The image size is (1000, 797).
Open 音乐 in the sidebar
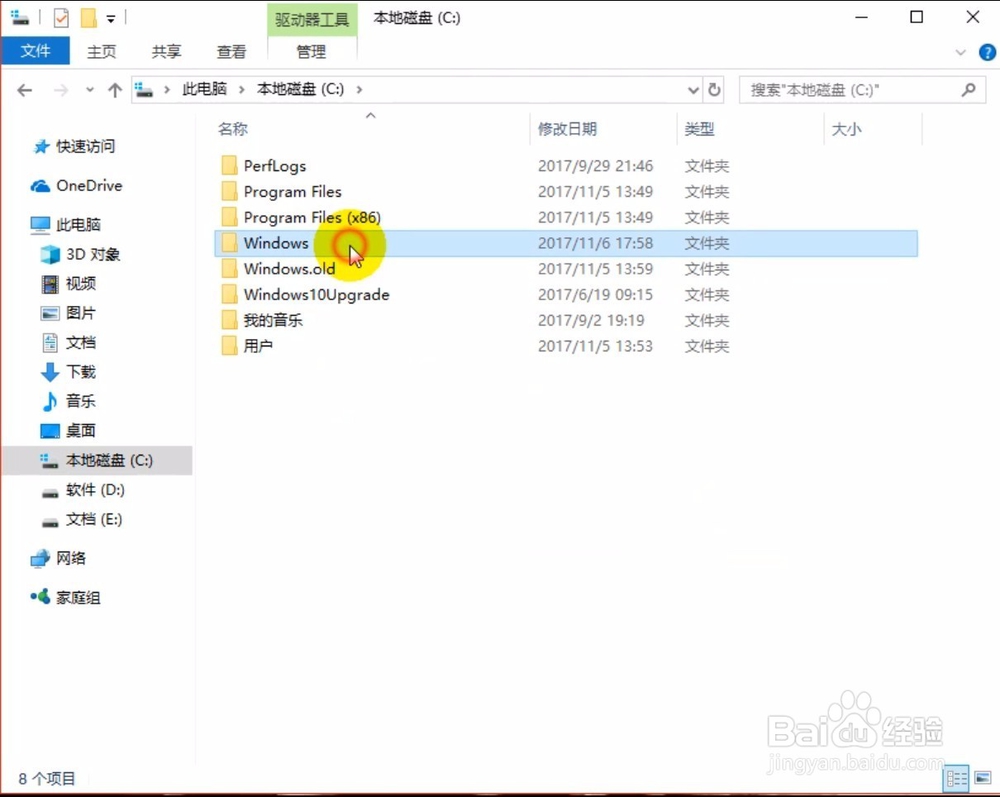(80, 401)
